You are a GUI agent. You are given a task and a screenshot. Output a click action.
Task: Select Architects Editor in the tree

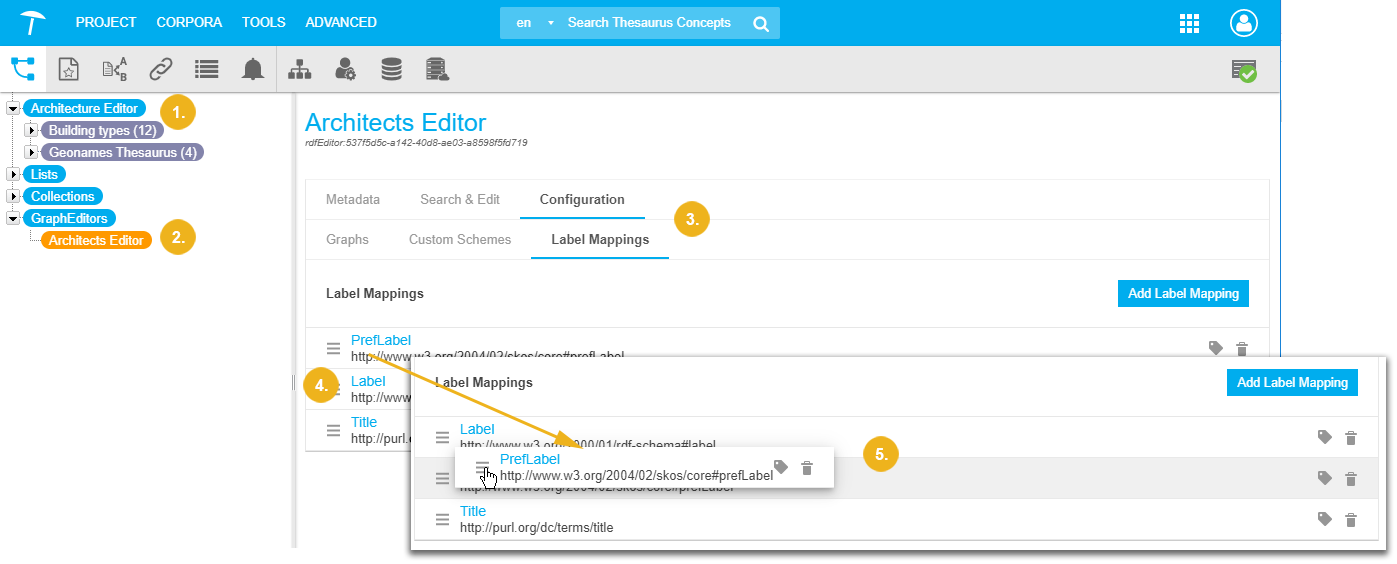pyautogui.click(x=96, y=240)
